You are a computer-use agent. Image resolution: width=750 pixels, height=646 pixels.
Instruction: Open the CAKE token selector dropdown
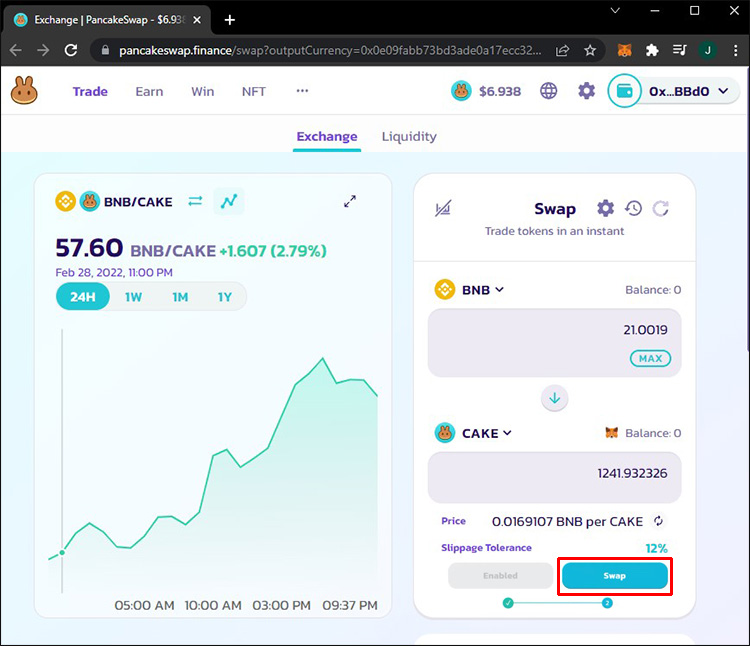(474, 433)
